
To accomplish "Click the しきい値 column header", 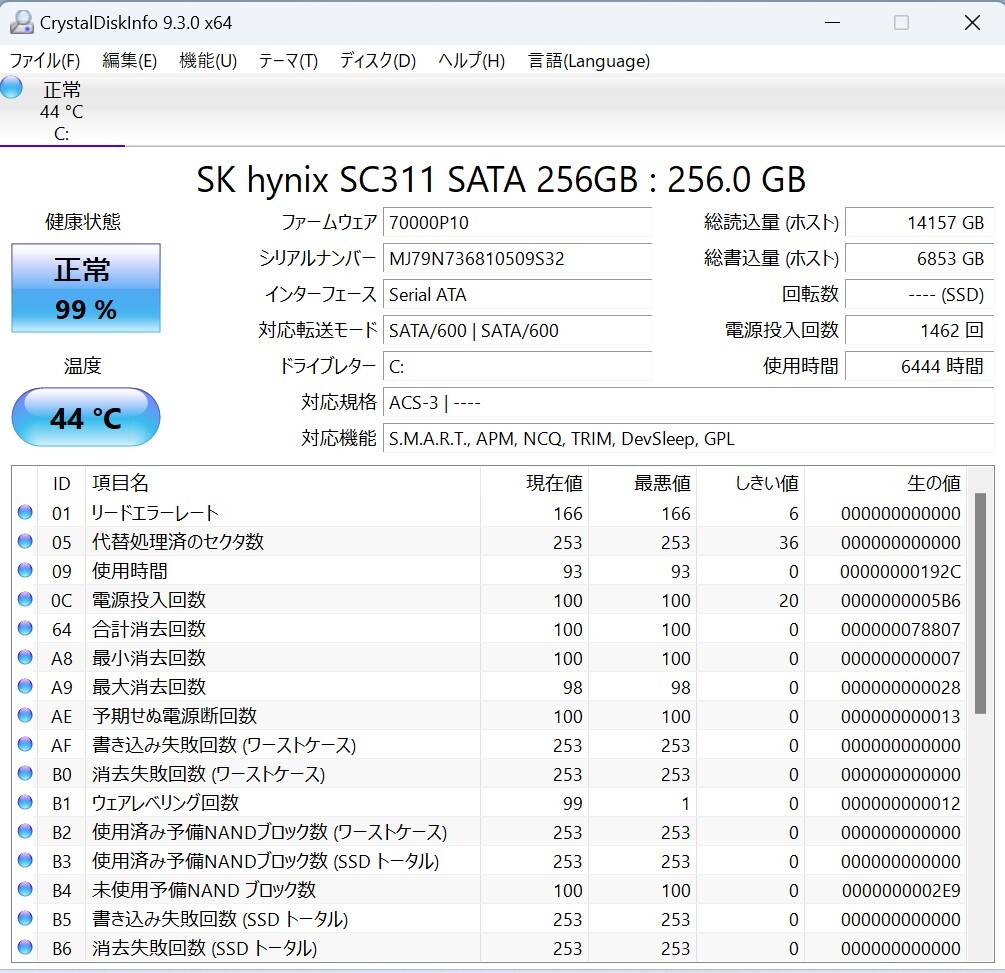I will (751, 483).
